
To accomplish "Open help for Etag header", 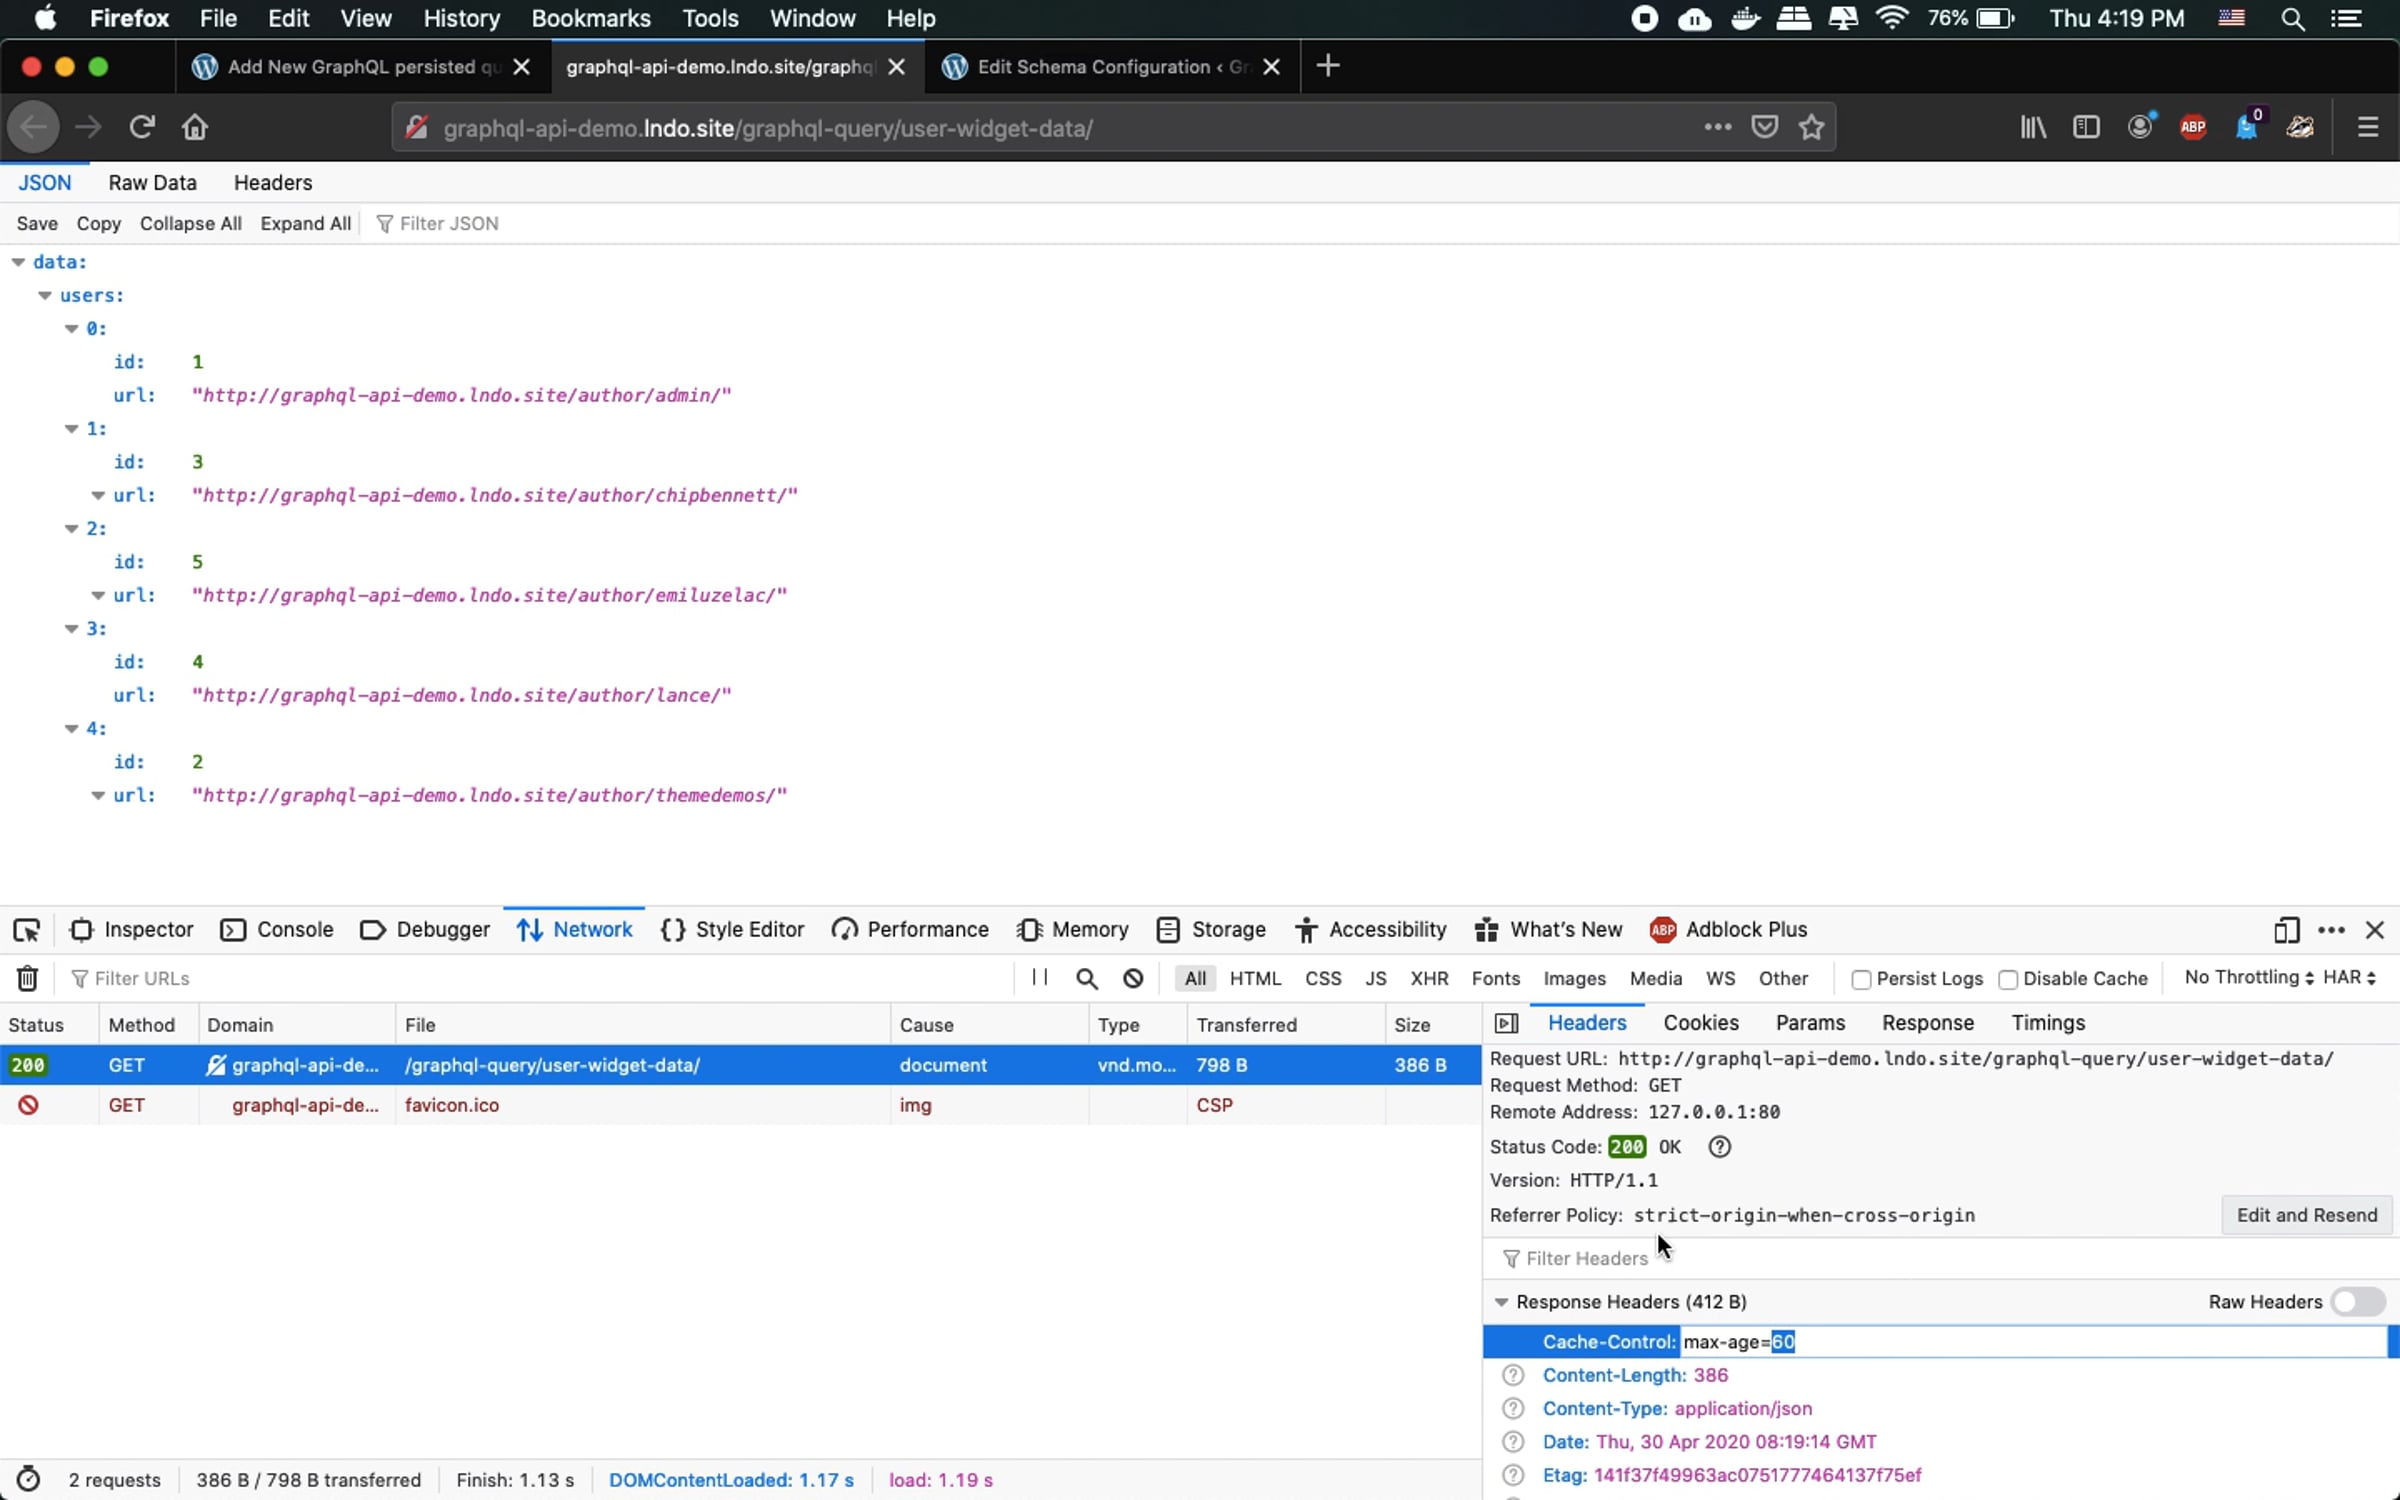I will 1513,1475.
